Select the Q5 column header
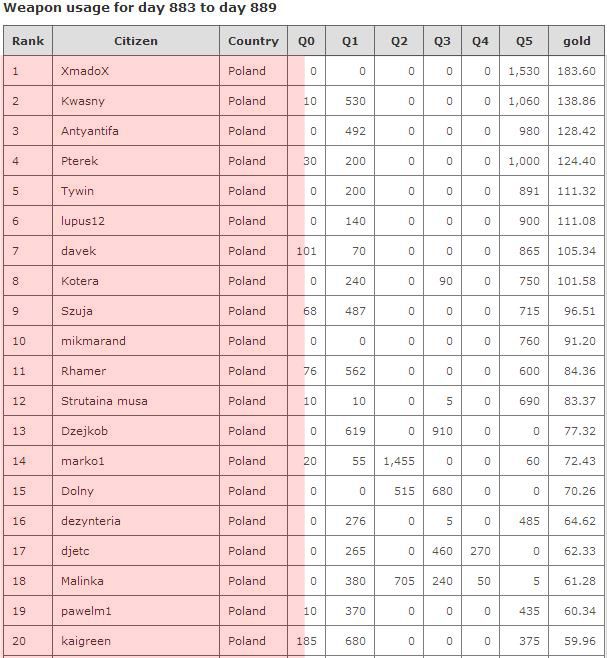The height and width of the screenshot is (658, 607). click(x=524, y=41)
